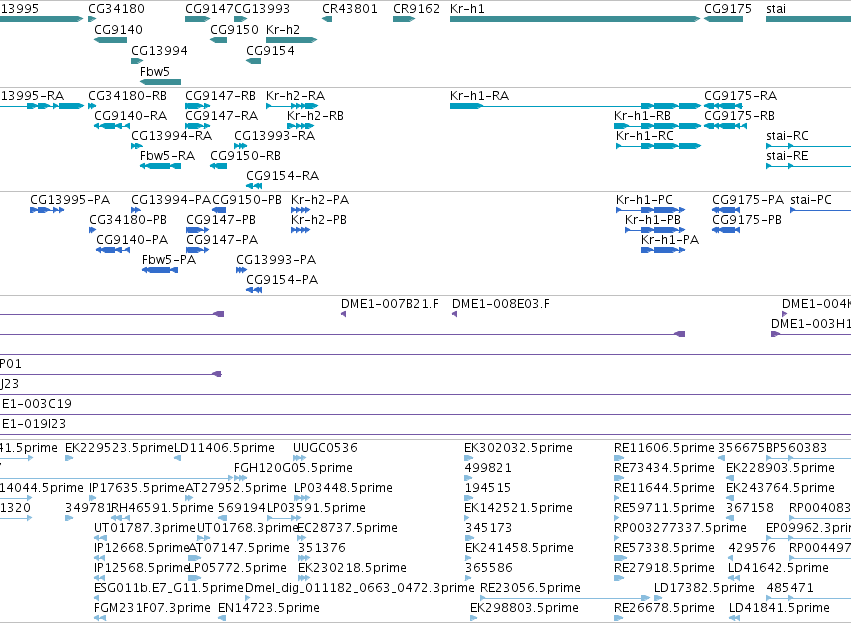Select the CG9140 gene label
851x623 pixels.
118,29
